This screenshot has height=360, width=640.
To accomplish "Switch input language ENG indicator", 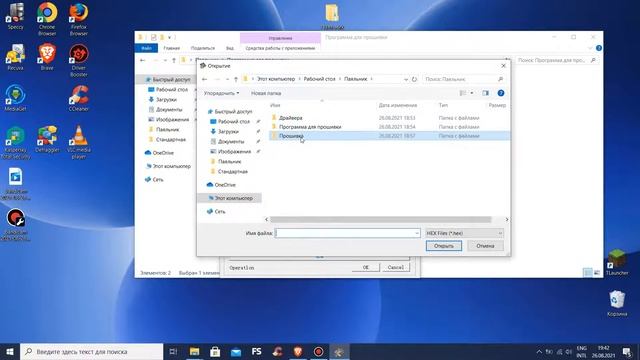I will [582, 348].
